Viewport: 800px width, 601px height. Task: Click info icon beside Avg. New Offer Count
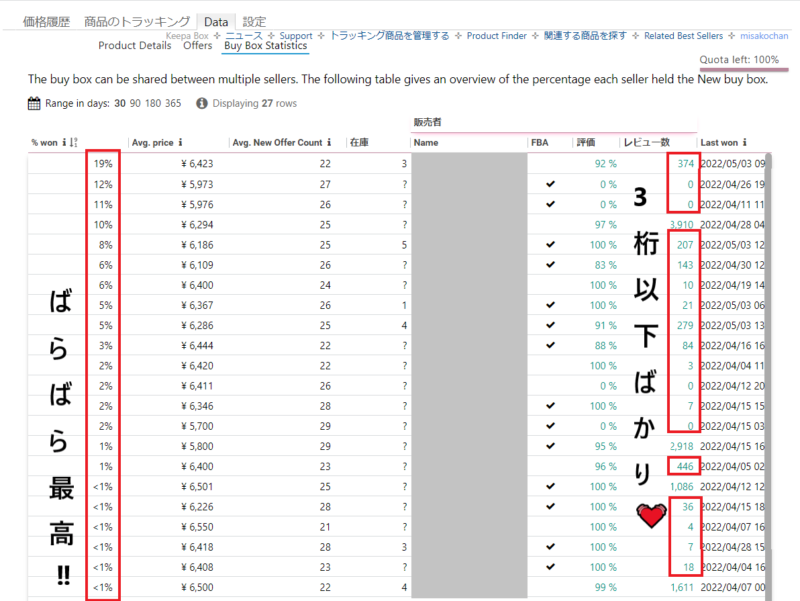[329, 143]
